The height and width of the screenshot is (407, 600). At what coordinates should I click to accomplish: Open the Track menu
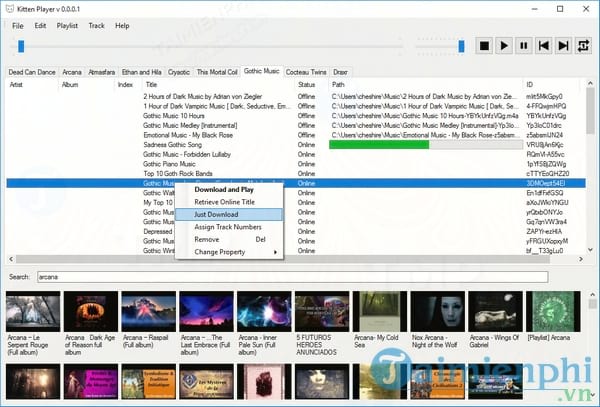pyautogui.click(x=96, y=25)
